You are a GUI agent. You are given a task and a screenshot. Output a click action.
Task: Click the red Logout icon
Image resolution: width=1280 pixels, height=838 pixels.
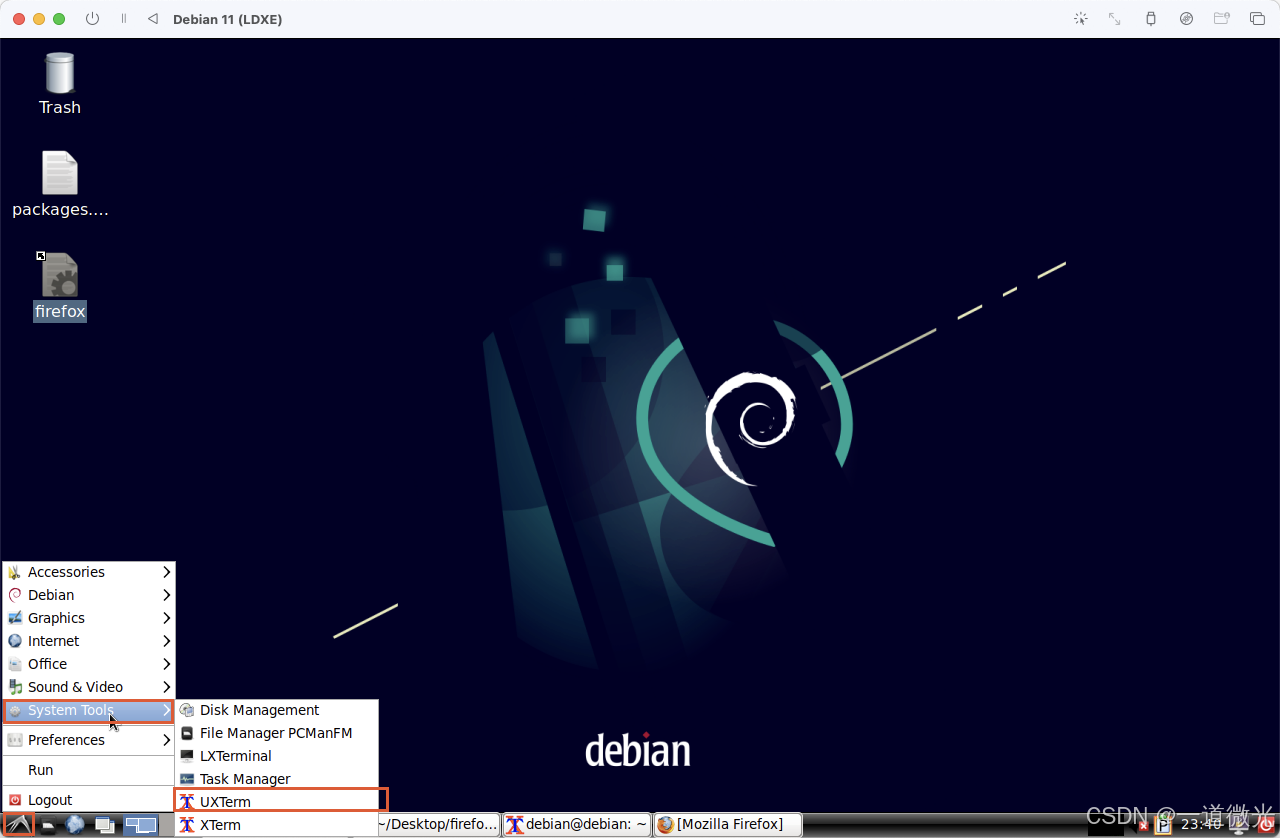15,800
